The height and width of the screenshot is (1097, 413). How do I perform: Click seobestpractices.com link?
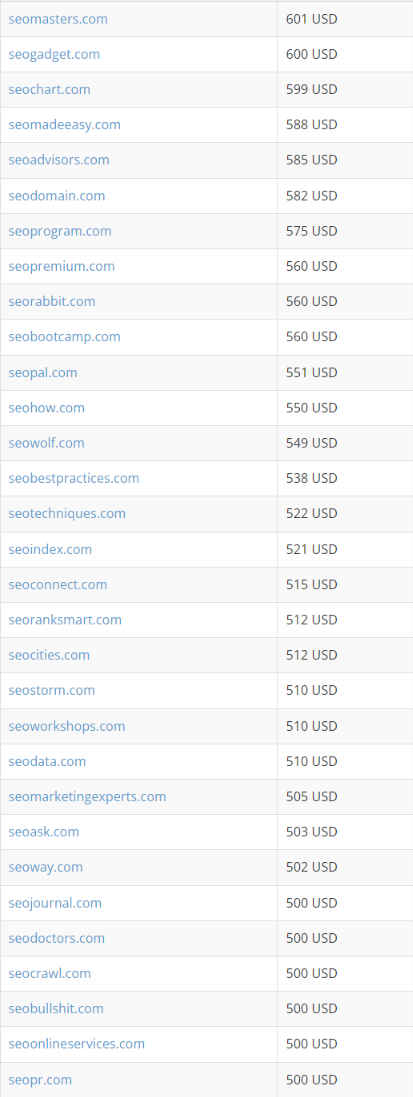tap(74, 478)
